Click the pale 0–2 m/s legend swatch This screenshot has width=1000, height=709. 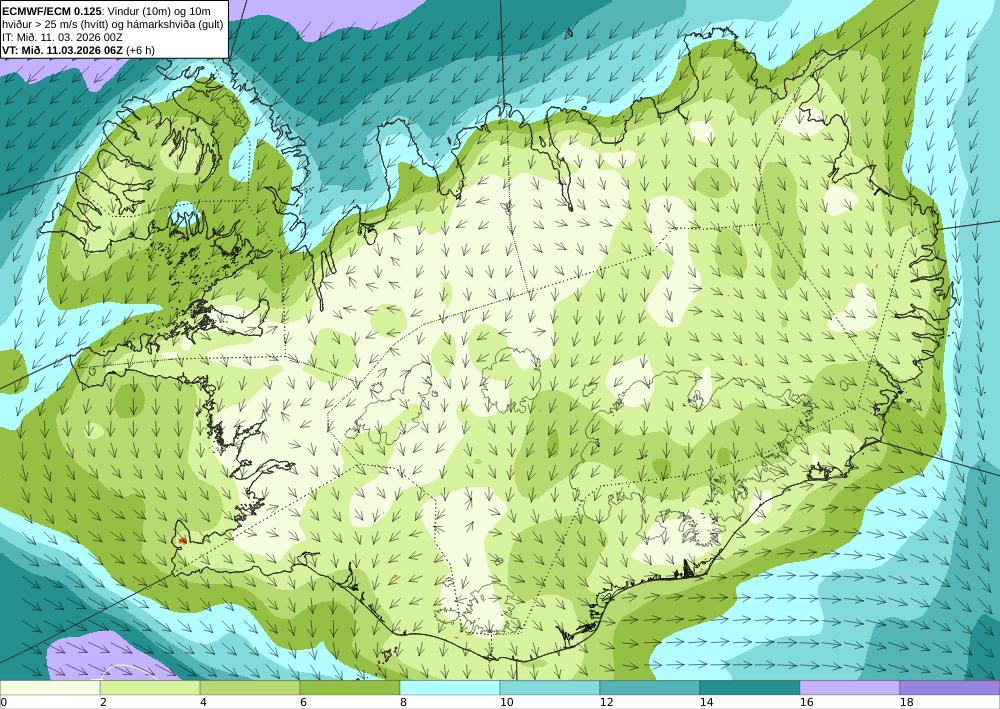[50, 687]
